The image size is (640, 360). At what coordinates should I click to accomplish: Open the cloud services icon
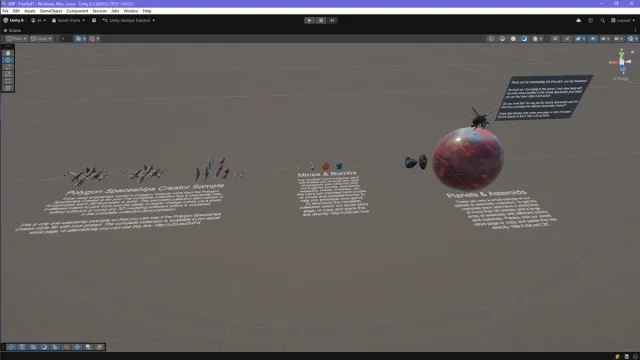(x=578, y=20)
